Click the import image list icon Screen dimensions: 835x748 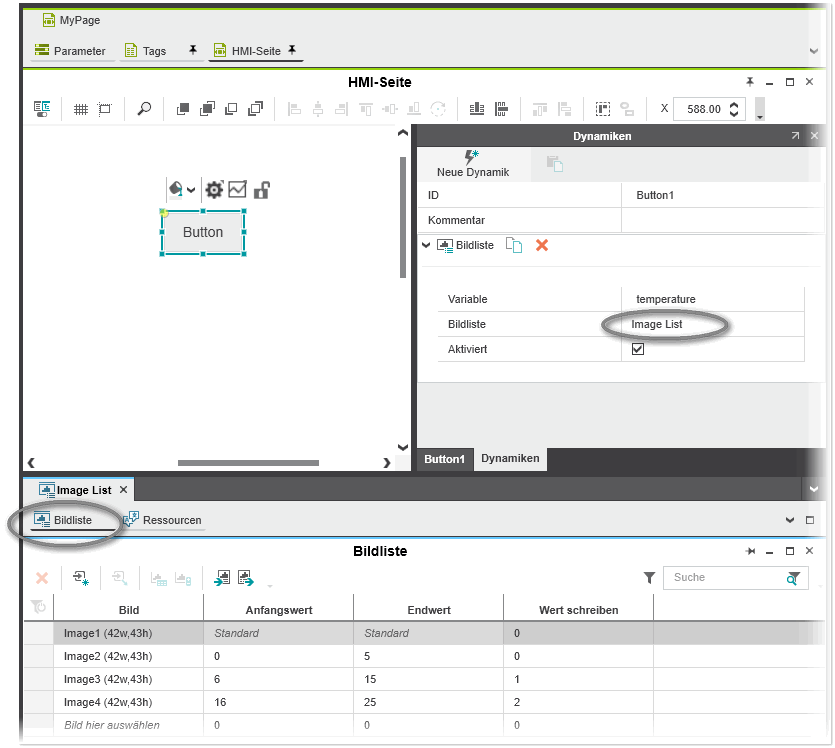(x=221, y=578)
